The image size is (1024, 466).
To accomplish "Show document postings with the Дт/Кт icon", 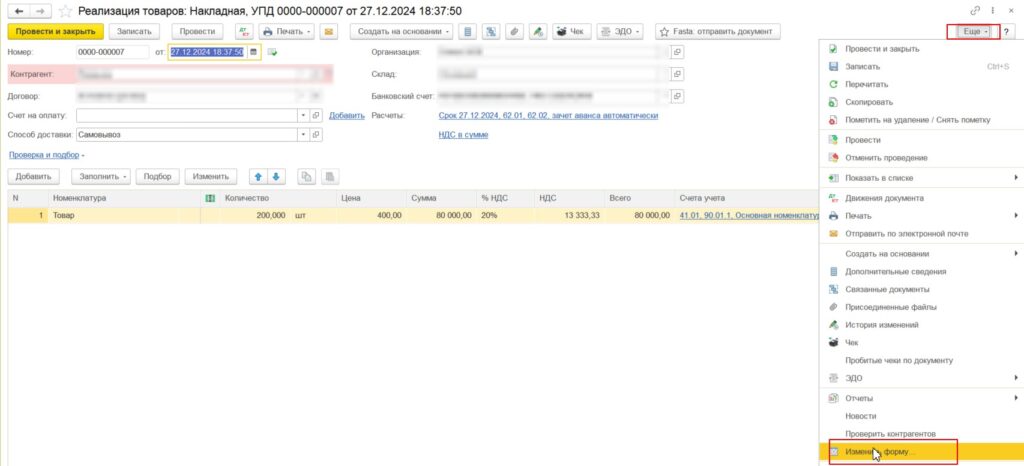I will [244, 31].
